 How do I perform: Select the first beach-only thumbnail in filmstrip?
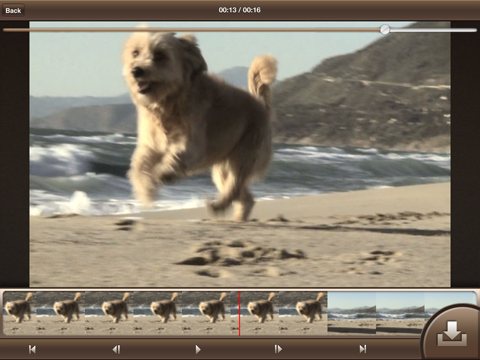point(352,313)
